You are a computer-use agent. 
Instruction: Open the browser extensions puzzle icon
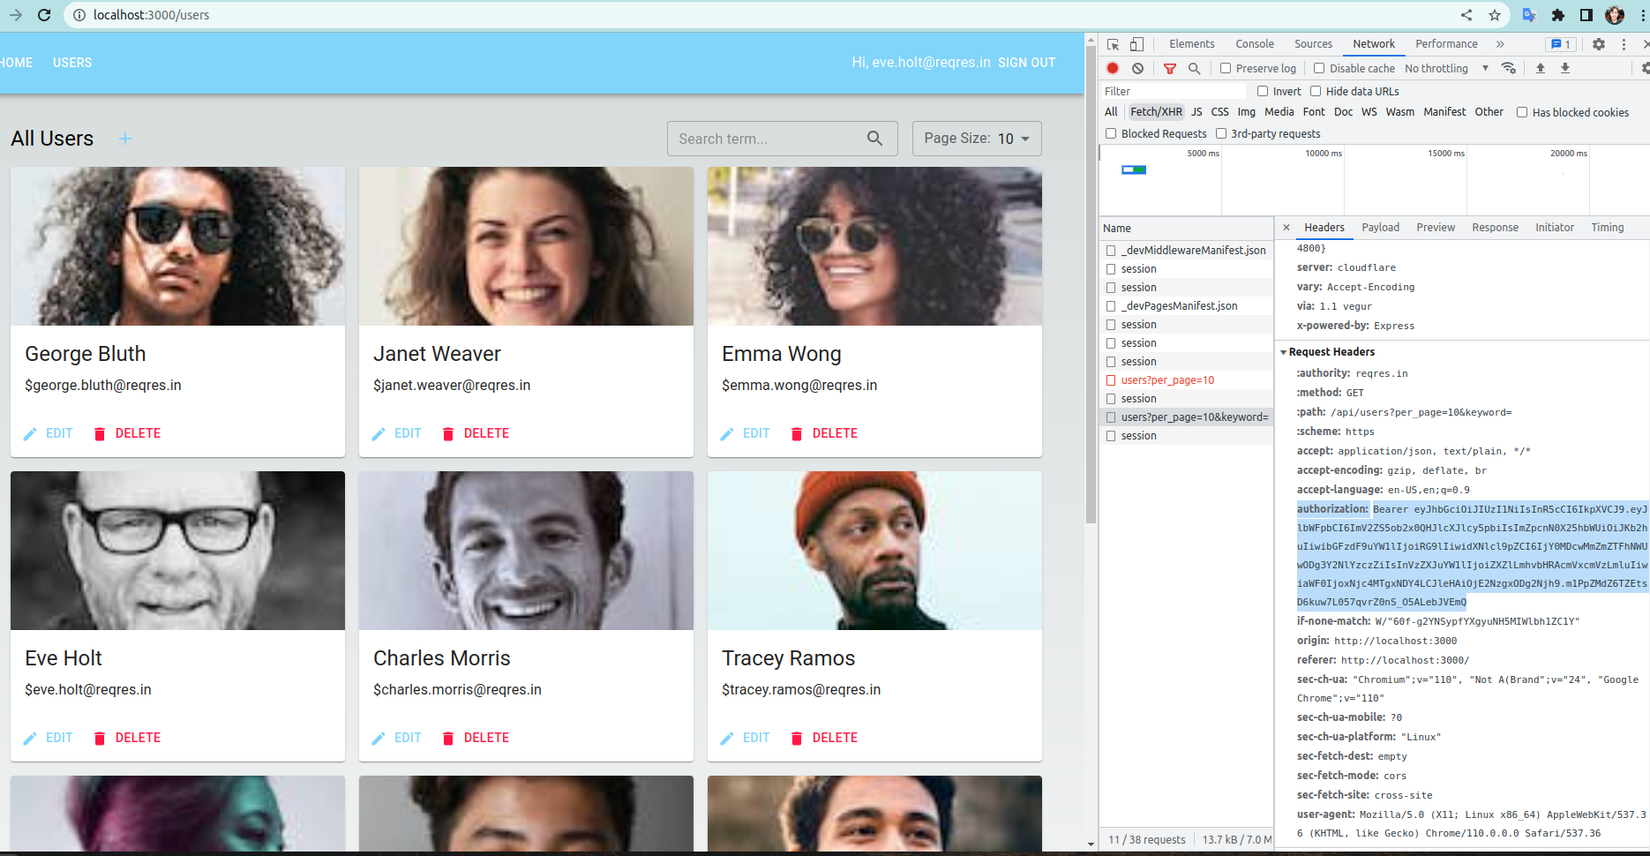click(1558, 15)
